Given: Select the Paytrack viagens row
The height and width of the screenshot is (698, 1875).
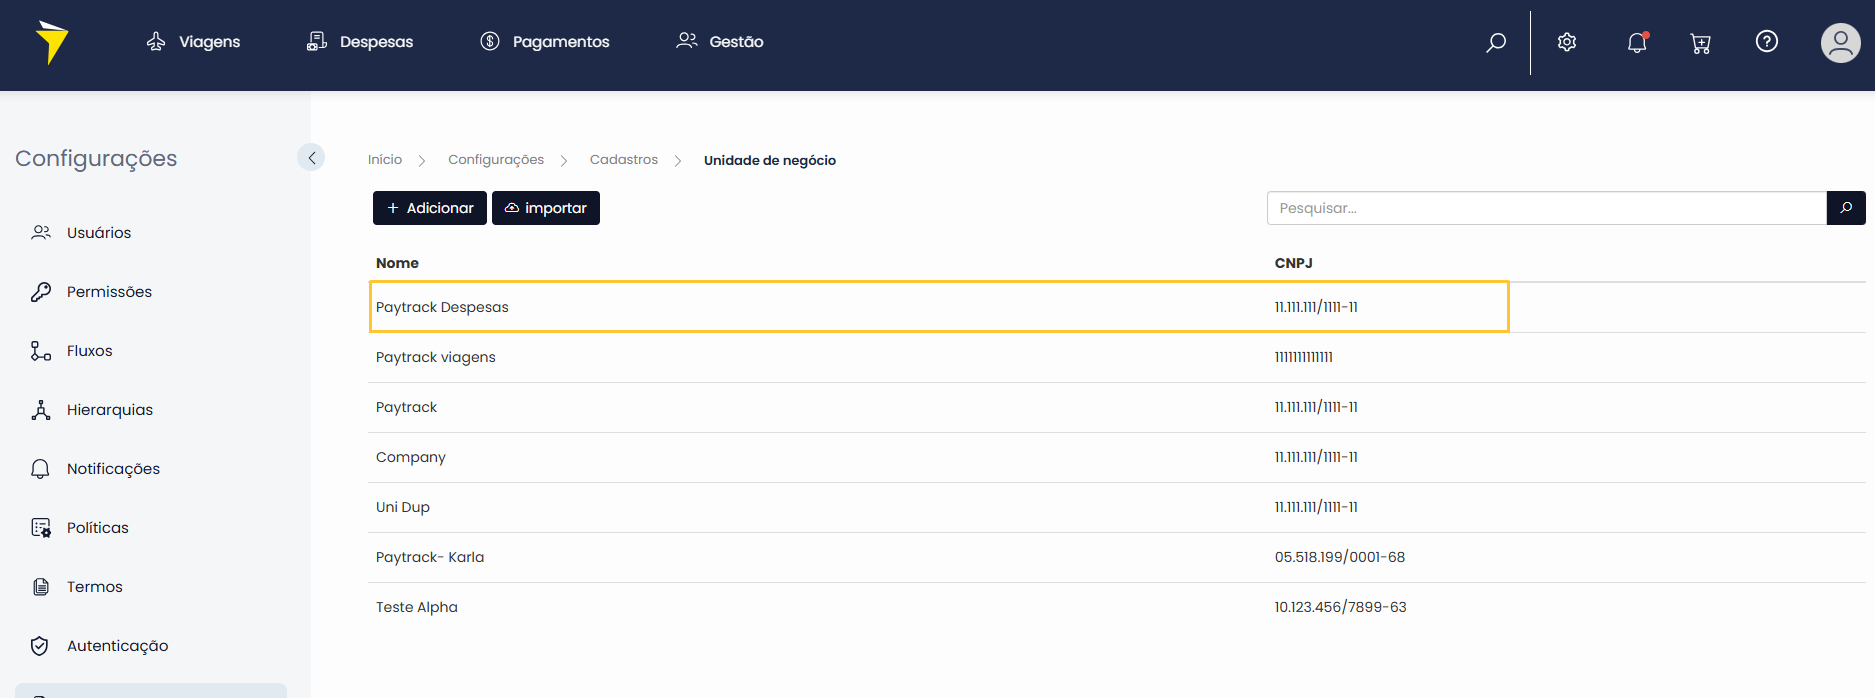Looking at the screenshot, I should (1117, 357).
